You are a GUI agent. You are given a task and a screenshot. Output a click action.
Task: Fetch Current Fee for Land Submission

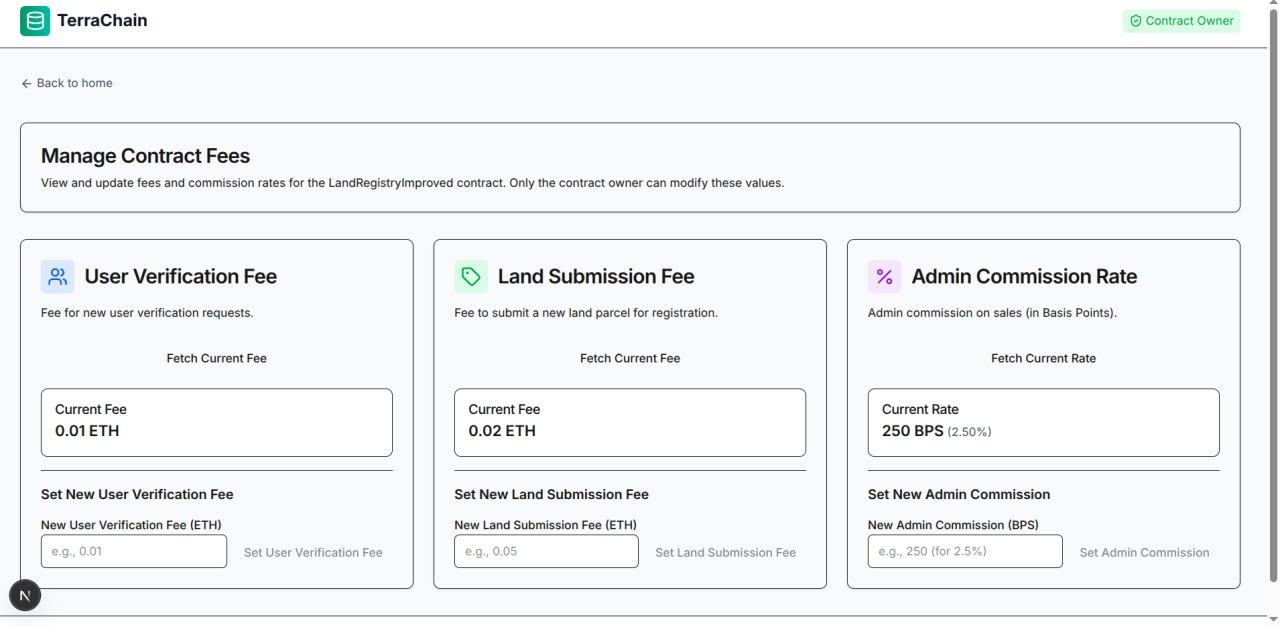(x=629, y=357)
